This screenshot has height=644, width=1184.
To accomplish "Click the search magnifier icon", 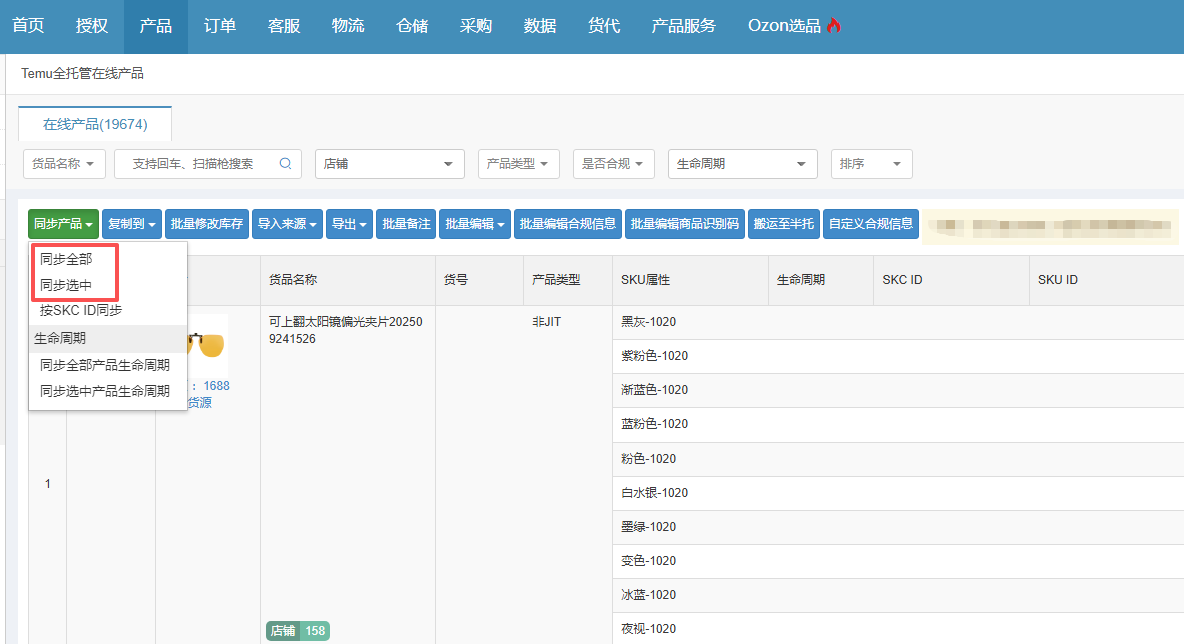I will pos(285,164).
